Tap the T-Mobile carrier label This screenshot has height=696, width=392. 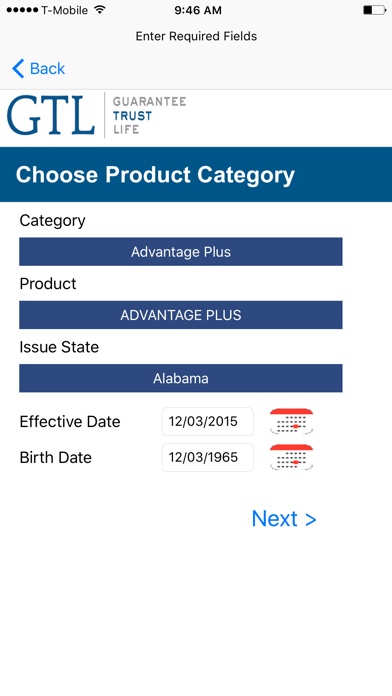click(x=64, y=10)
